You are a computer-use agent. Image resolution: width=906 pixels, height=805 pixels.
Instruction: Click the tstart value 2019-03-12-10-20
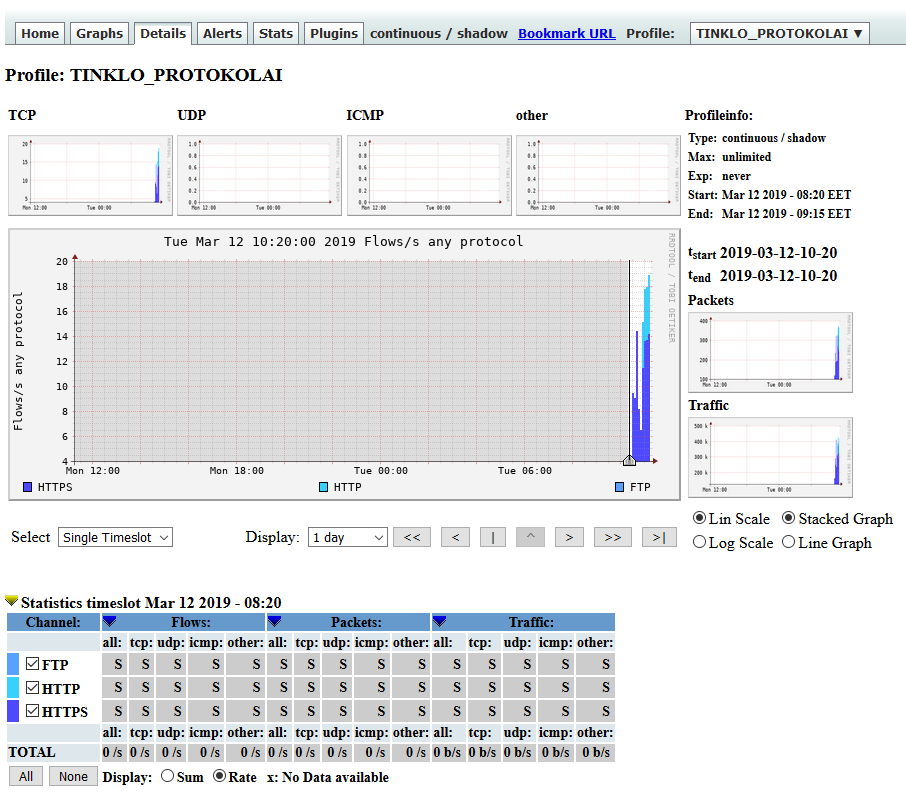778,253
